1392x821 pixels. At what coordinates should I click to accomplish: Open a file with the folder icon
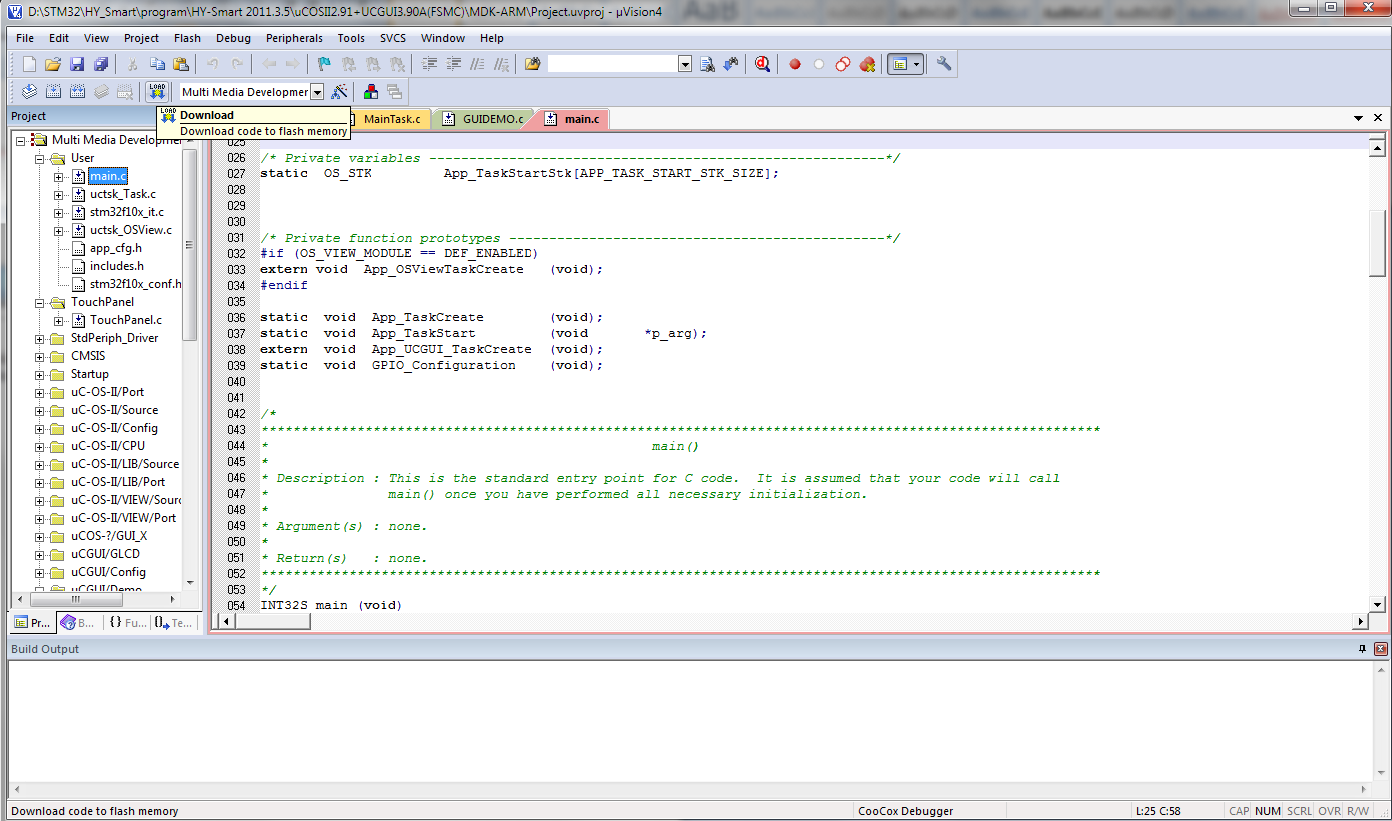pos(53,64)
